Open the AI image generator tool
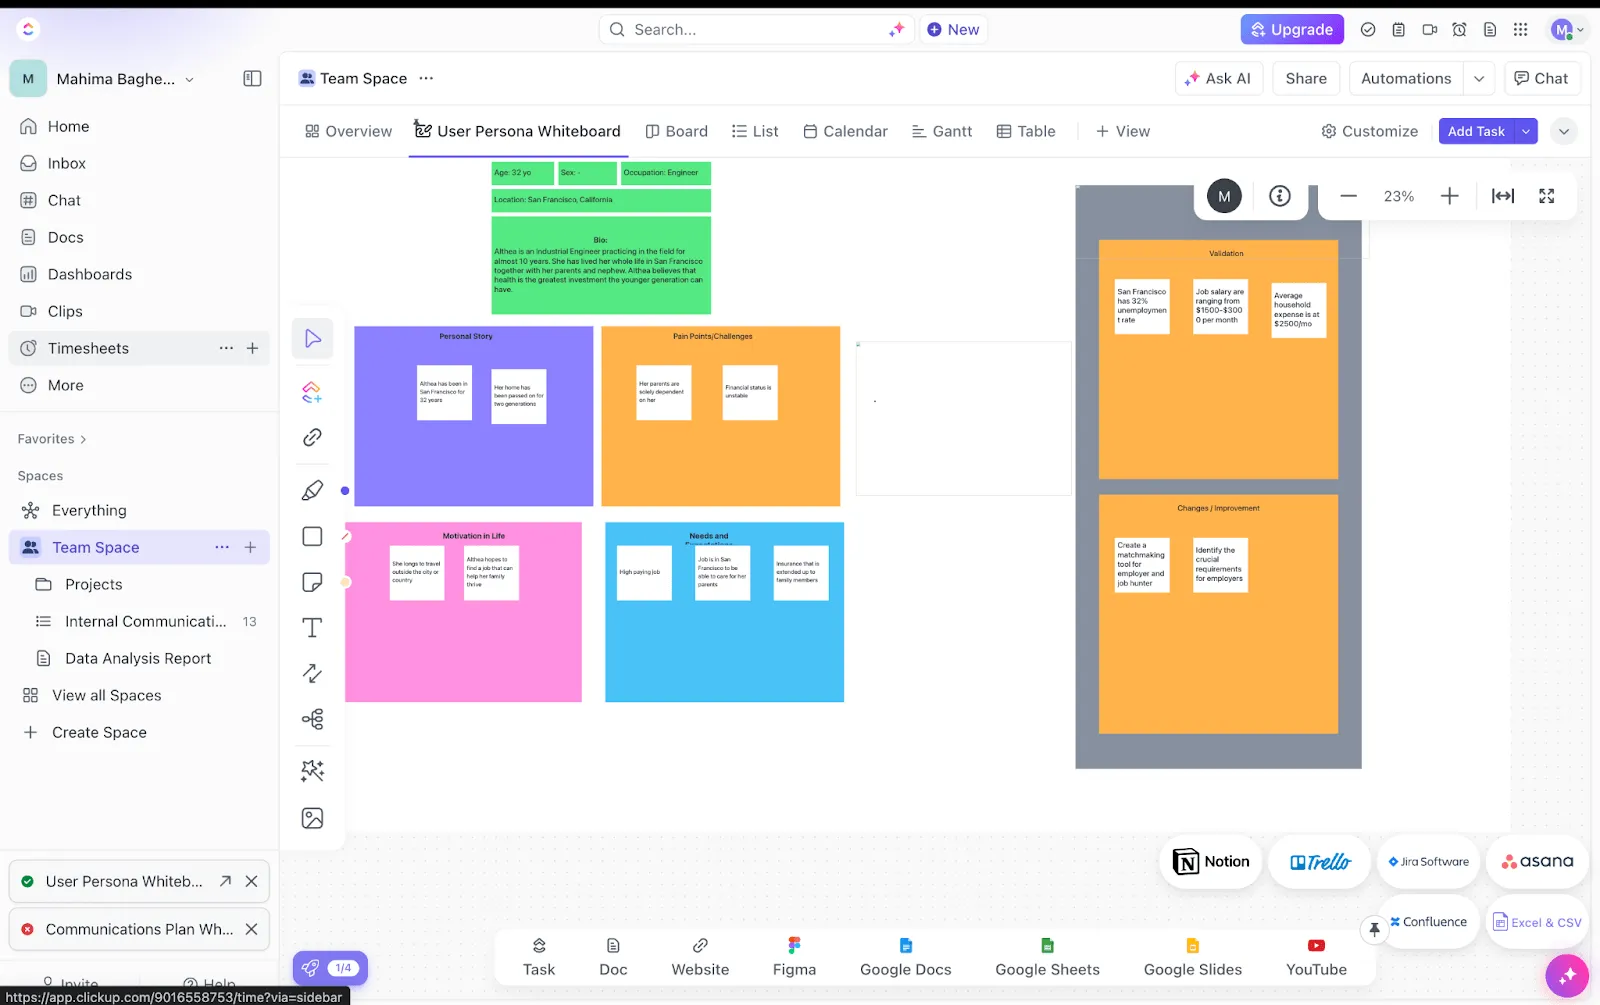This screenshot has height=1005, width=1600. (312, 771)
